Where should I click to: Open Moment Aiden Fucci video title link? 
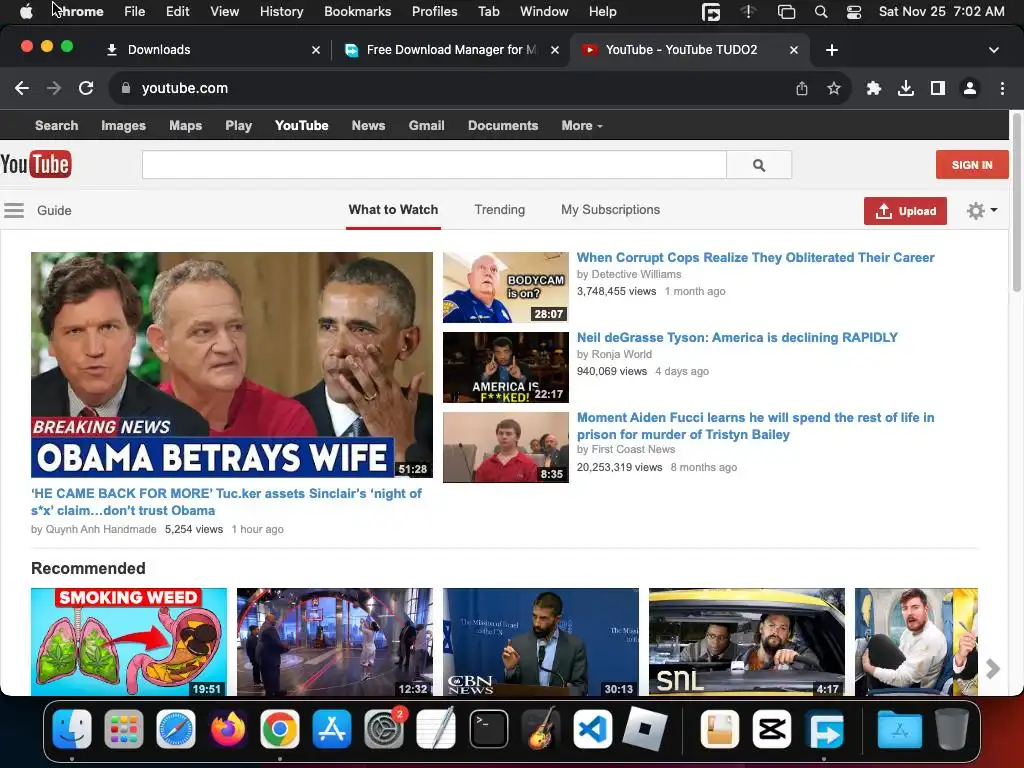(756, 426)
